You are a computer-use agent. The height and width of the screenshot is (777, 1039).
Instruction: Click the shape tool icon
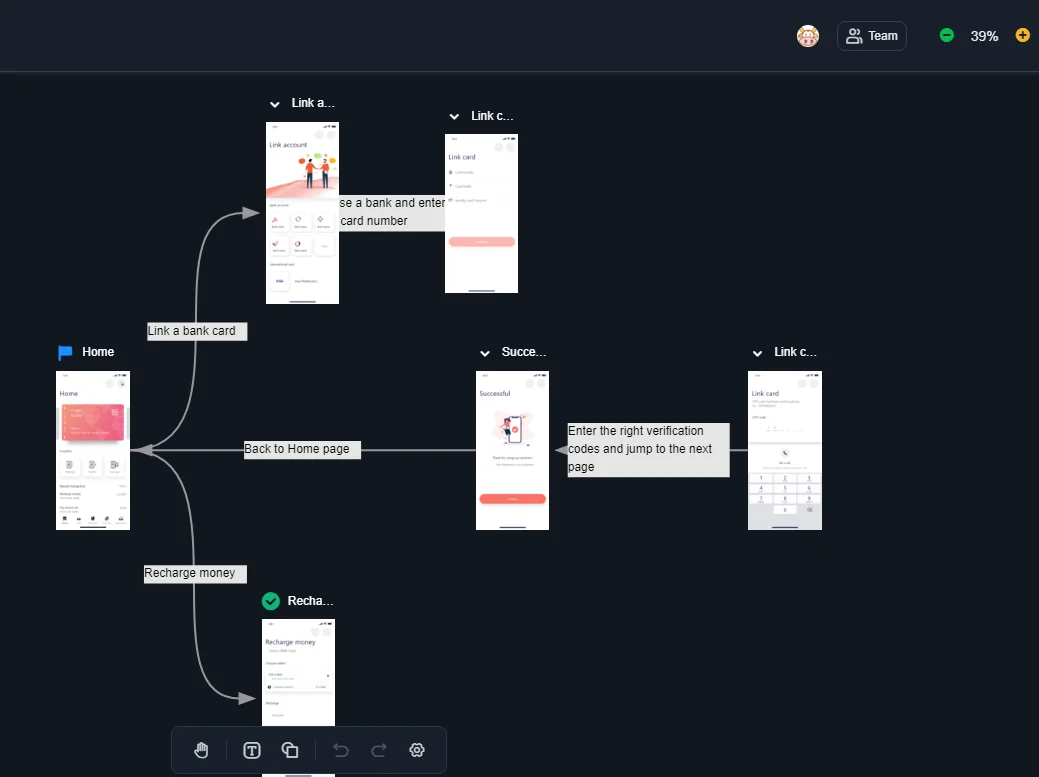290,750
